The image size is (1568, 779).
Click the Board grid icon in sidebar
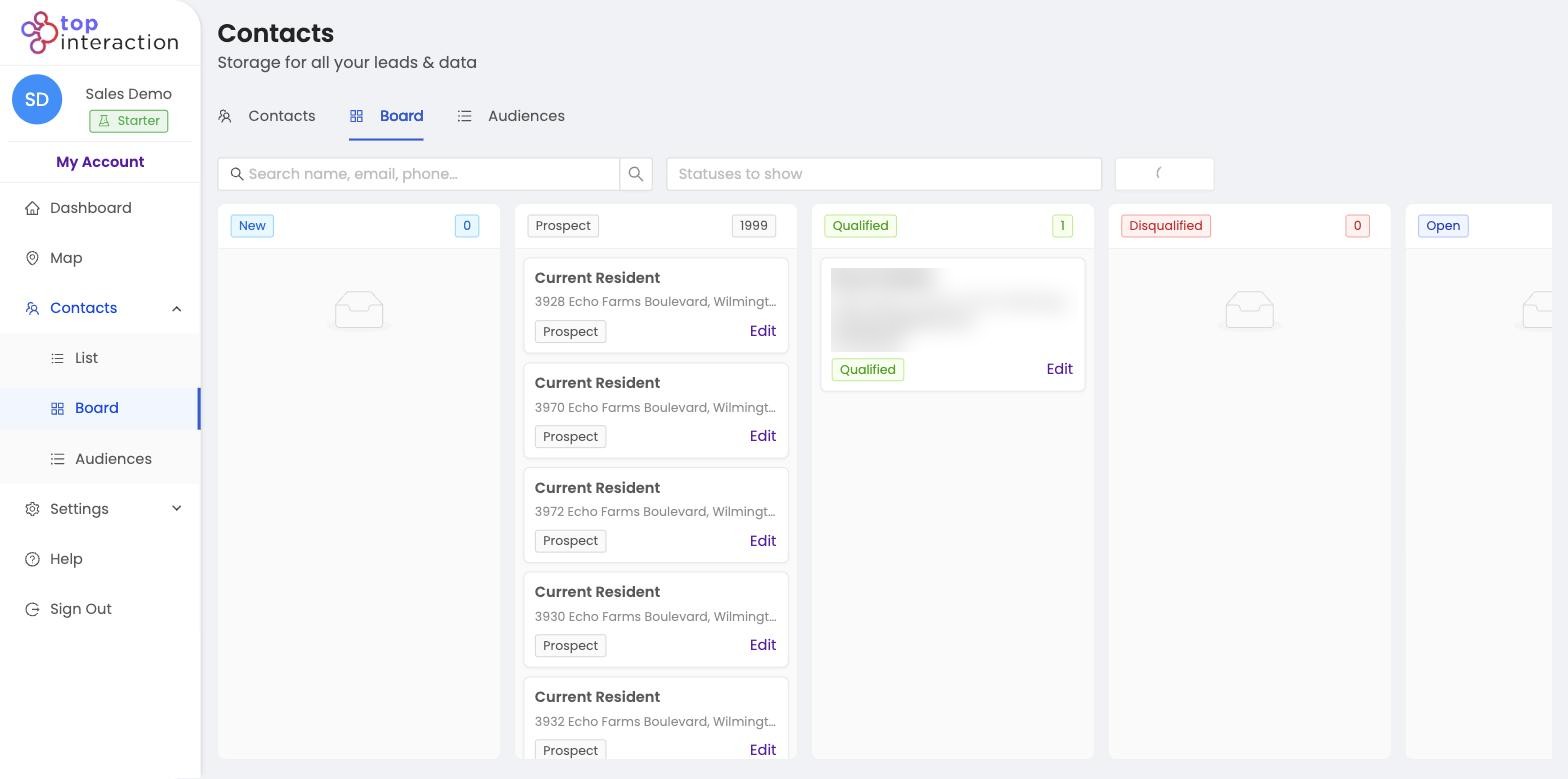[57, 408]
